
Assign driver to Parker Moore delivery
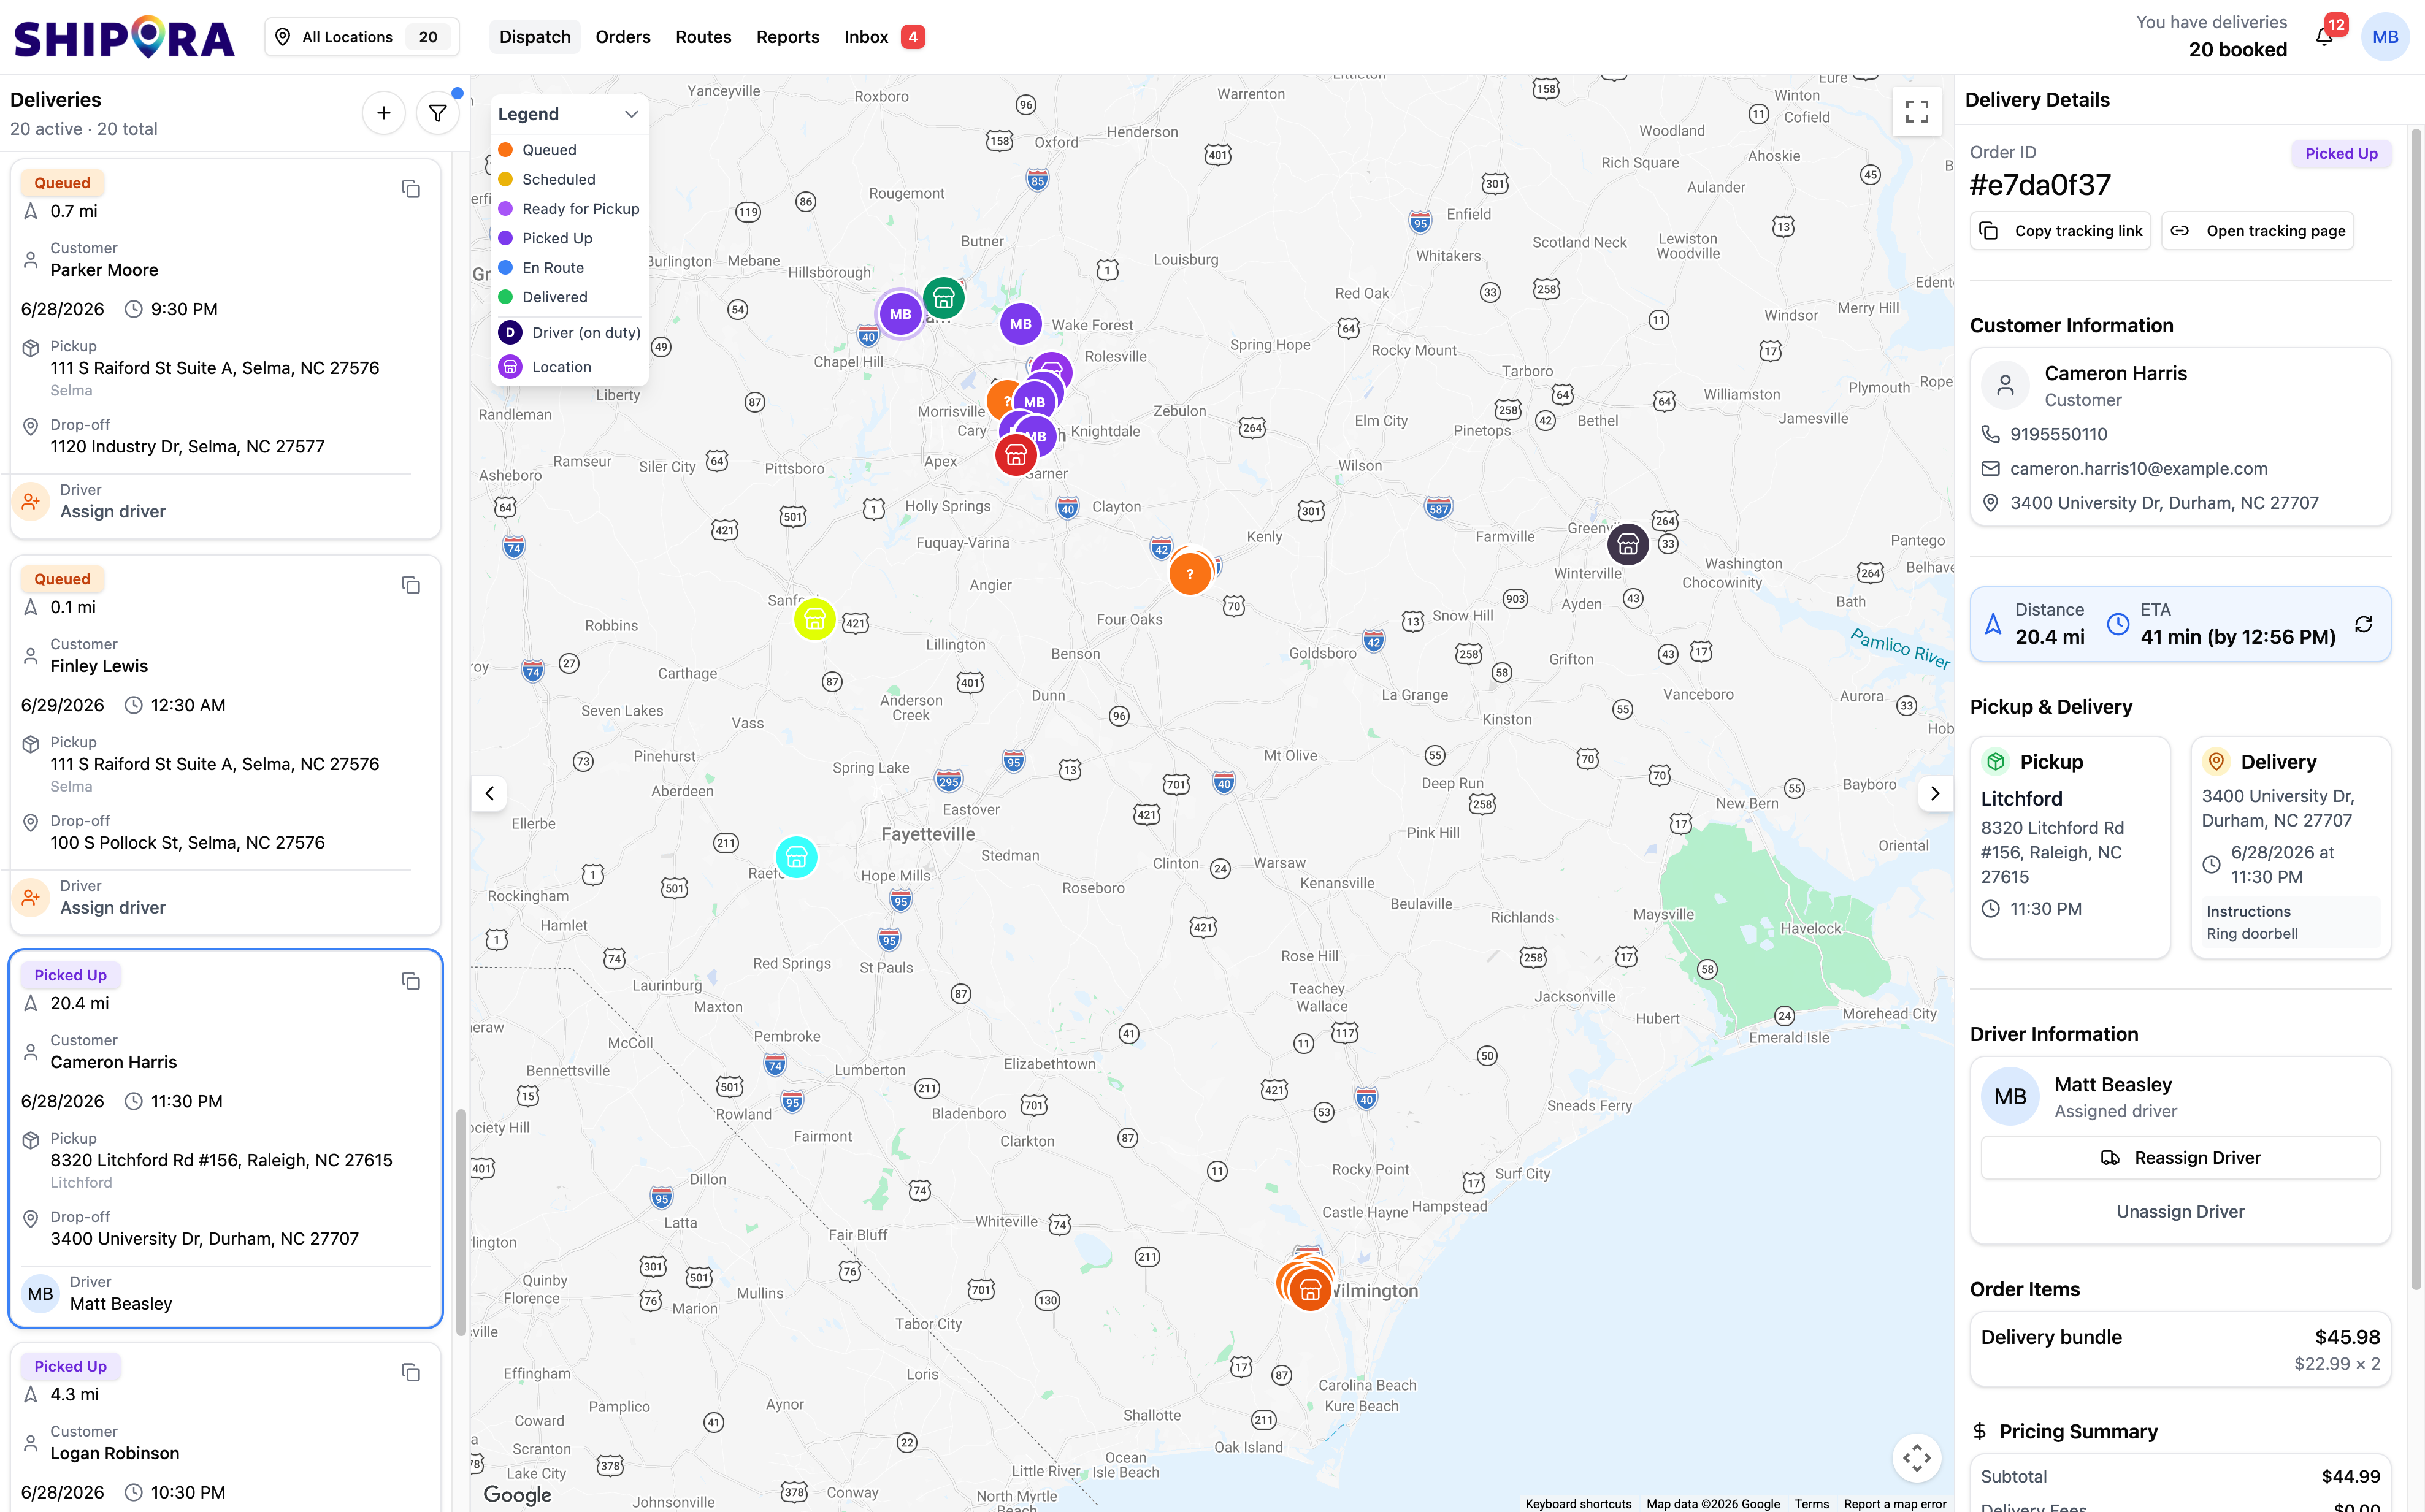(x=113, y=512)
